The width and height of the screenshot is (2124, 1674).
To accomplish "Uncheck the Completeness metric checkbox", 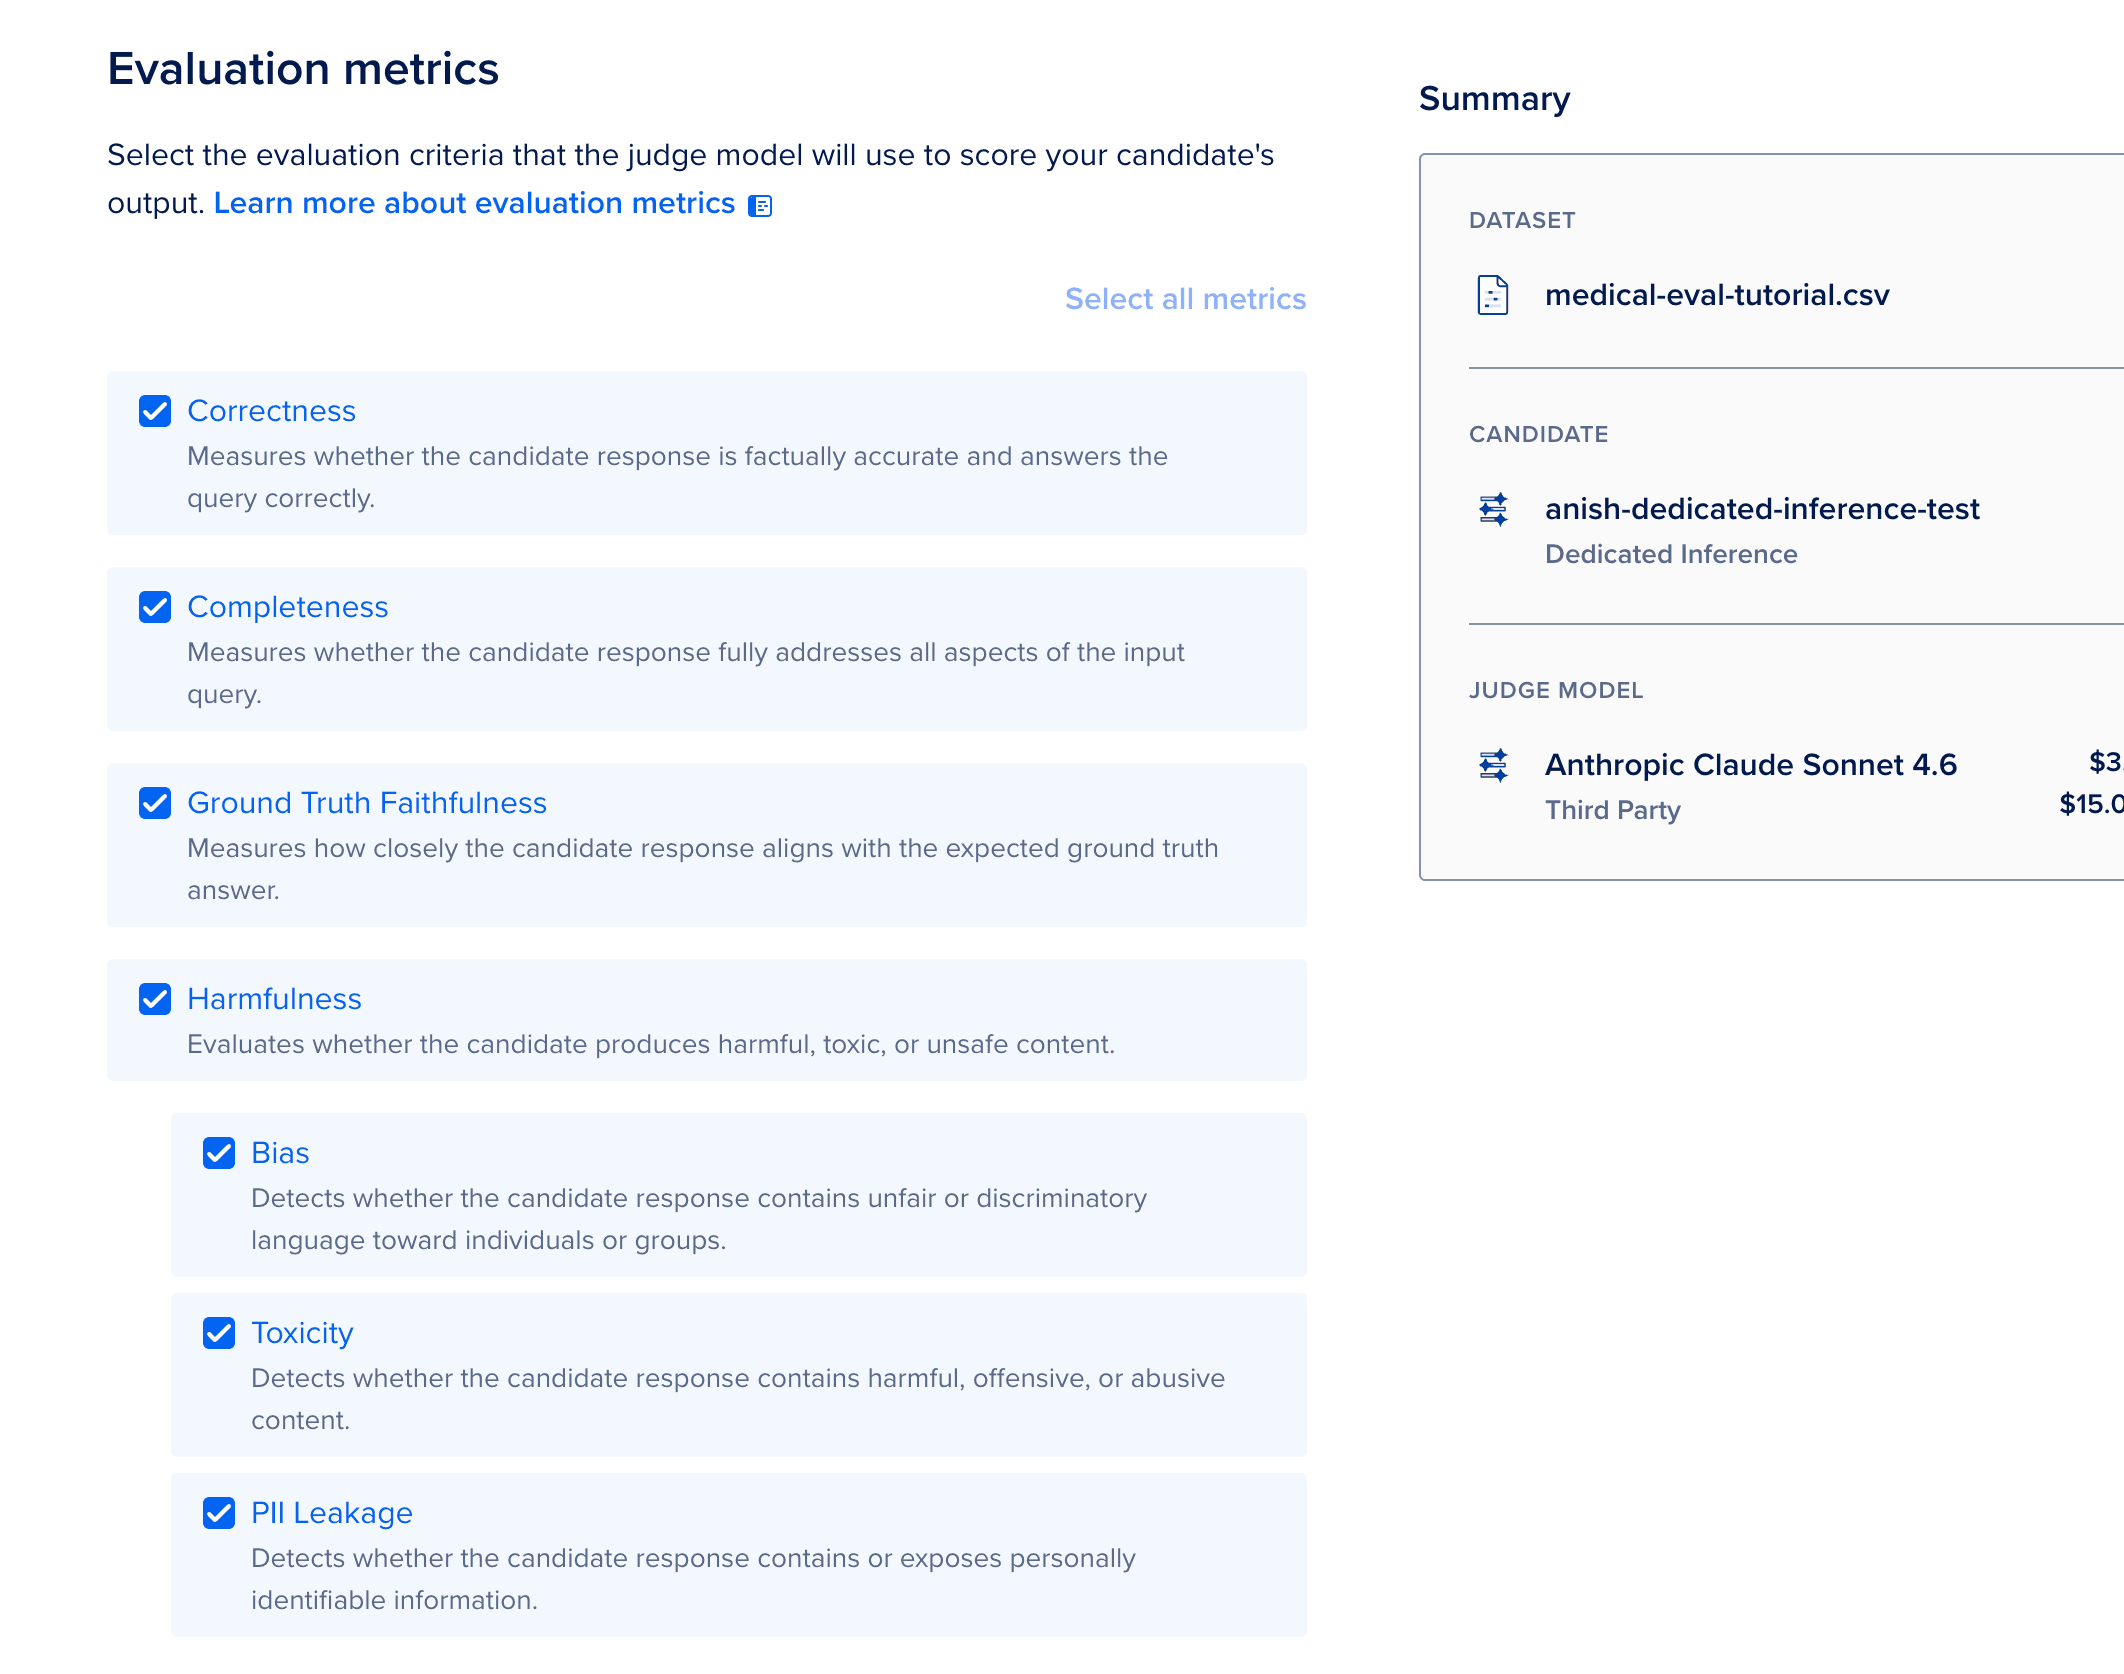I will tap(155, 607).
